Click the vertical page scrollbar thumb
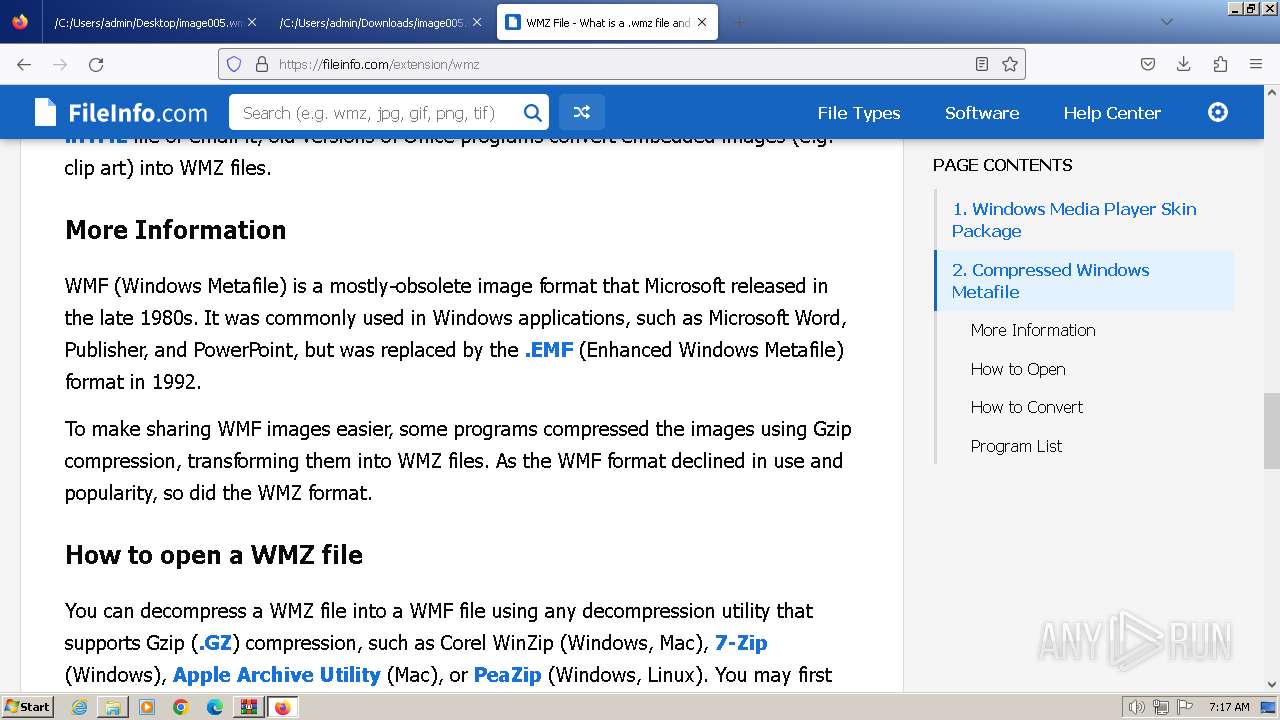The height and width of the screenshot is (720, 1280). (1271, 430)
